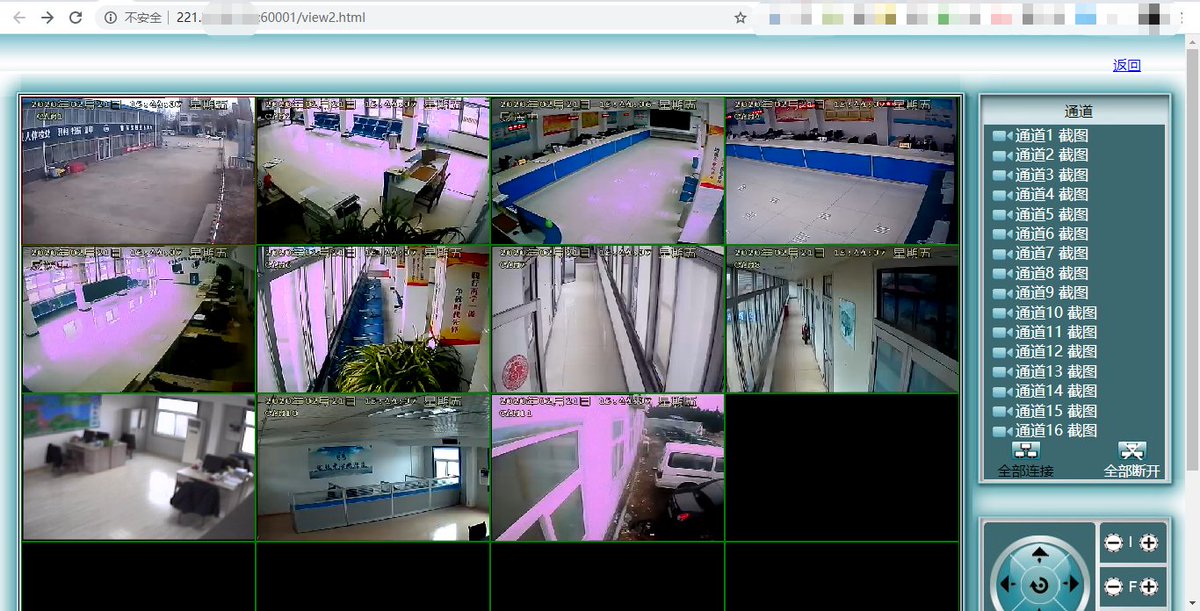Bookmark this page with the star
Image resolution: width=1200 pixels, height=611 pixels.
click(740, 17)
